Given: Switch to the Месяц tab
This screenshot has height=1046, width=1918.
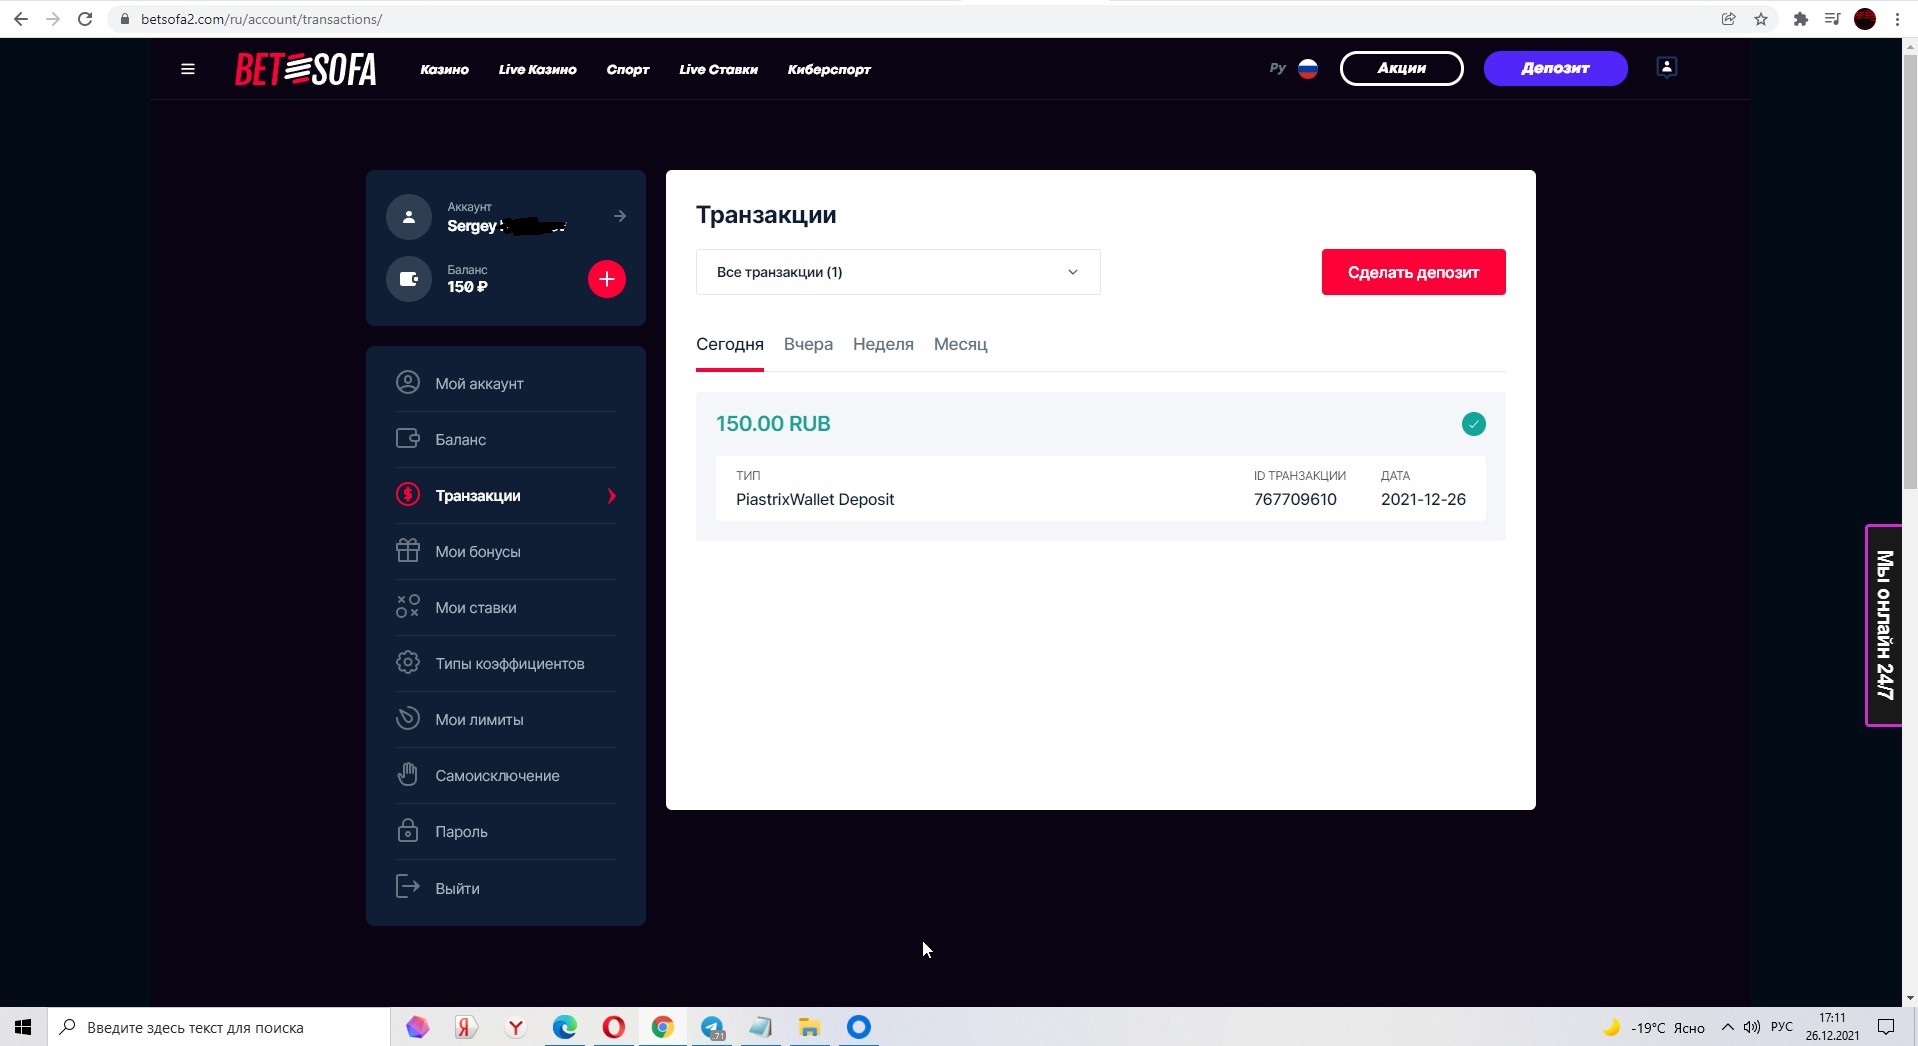Looking at the screenshot, I should tap(960, 344).
